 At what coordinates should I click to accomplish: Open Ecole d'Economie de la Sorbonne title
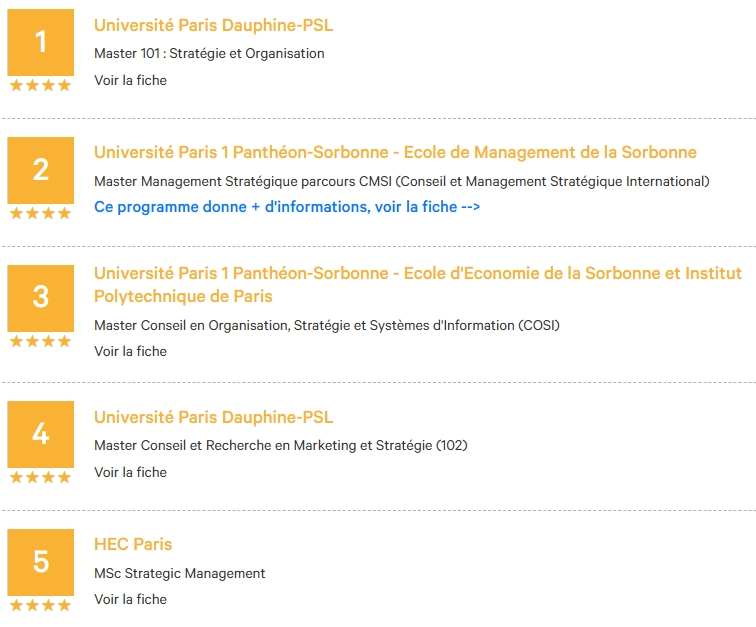point(418,285)
